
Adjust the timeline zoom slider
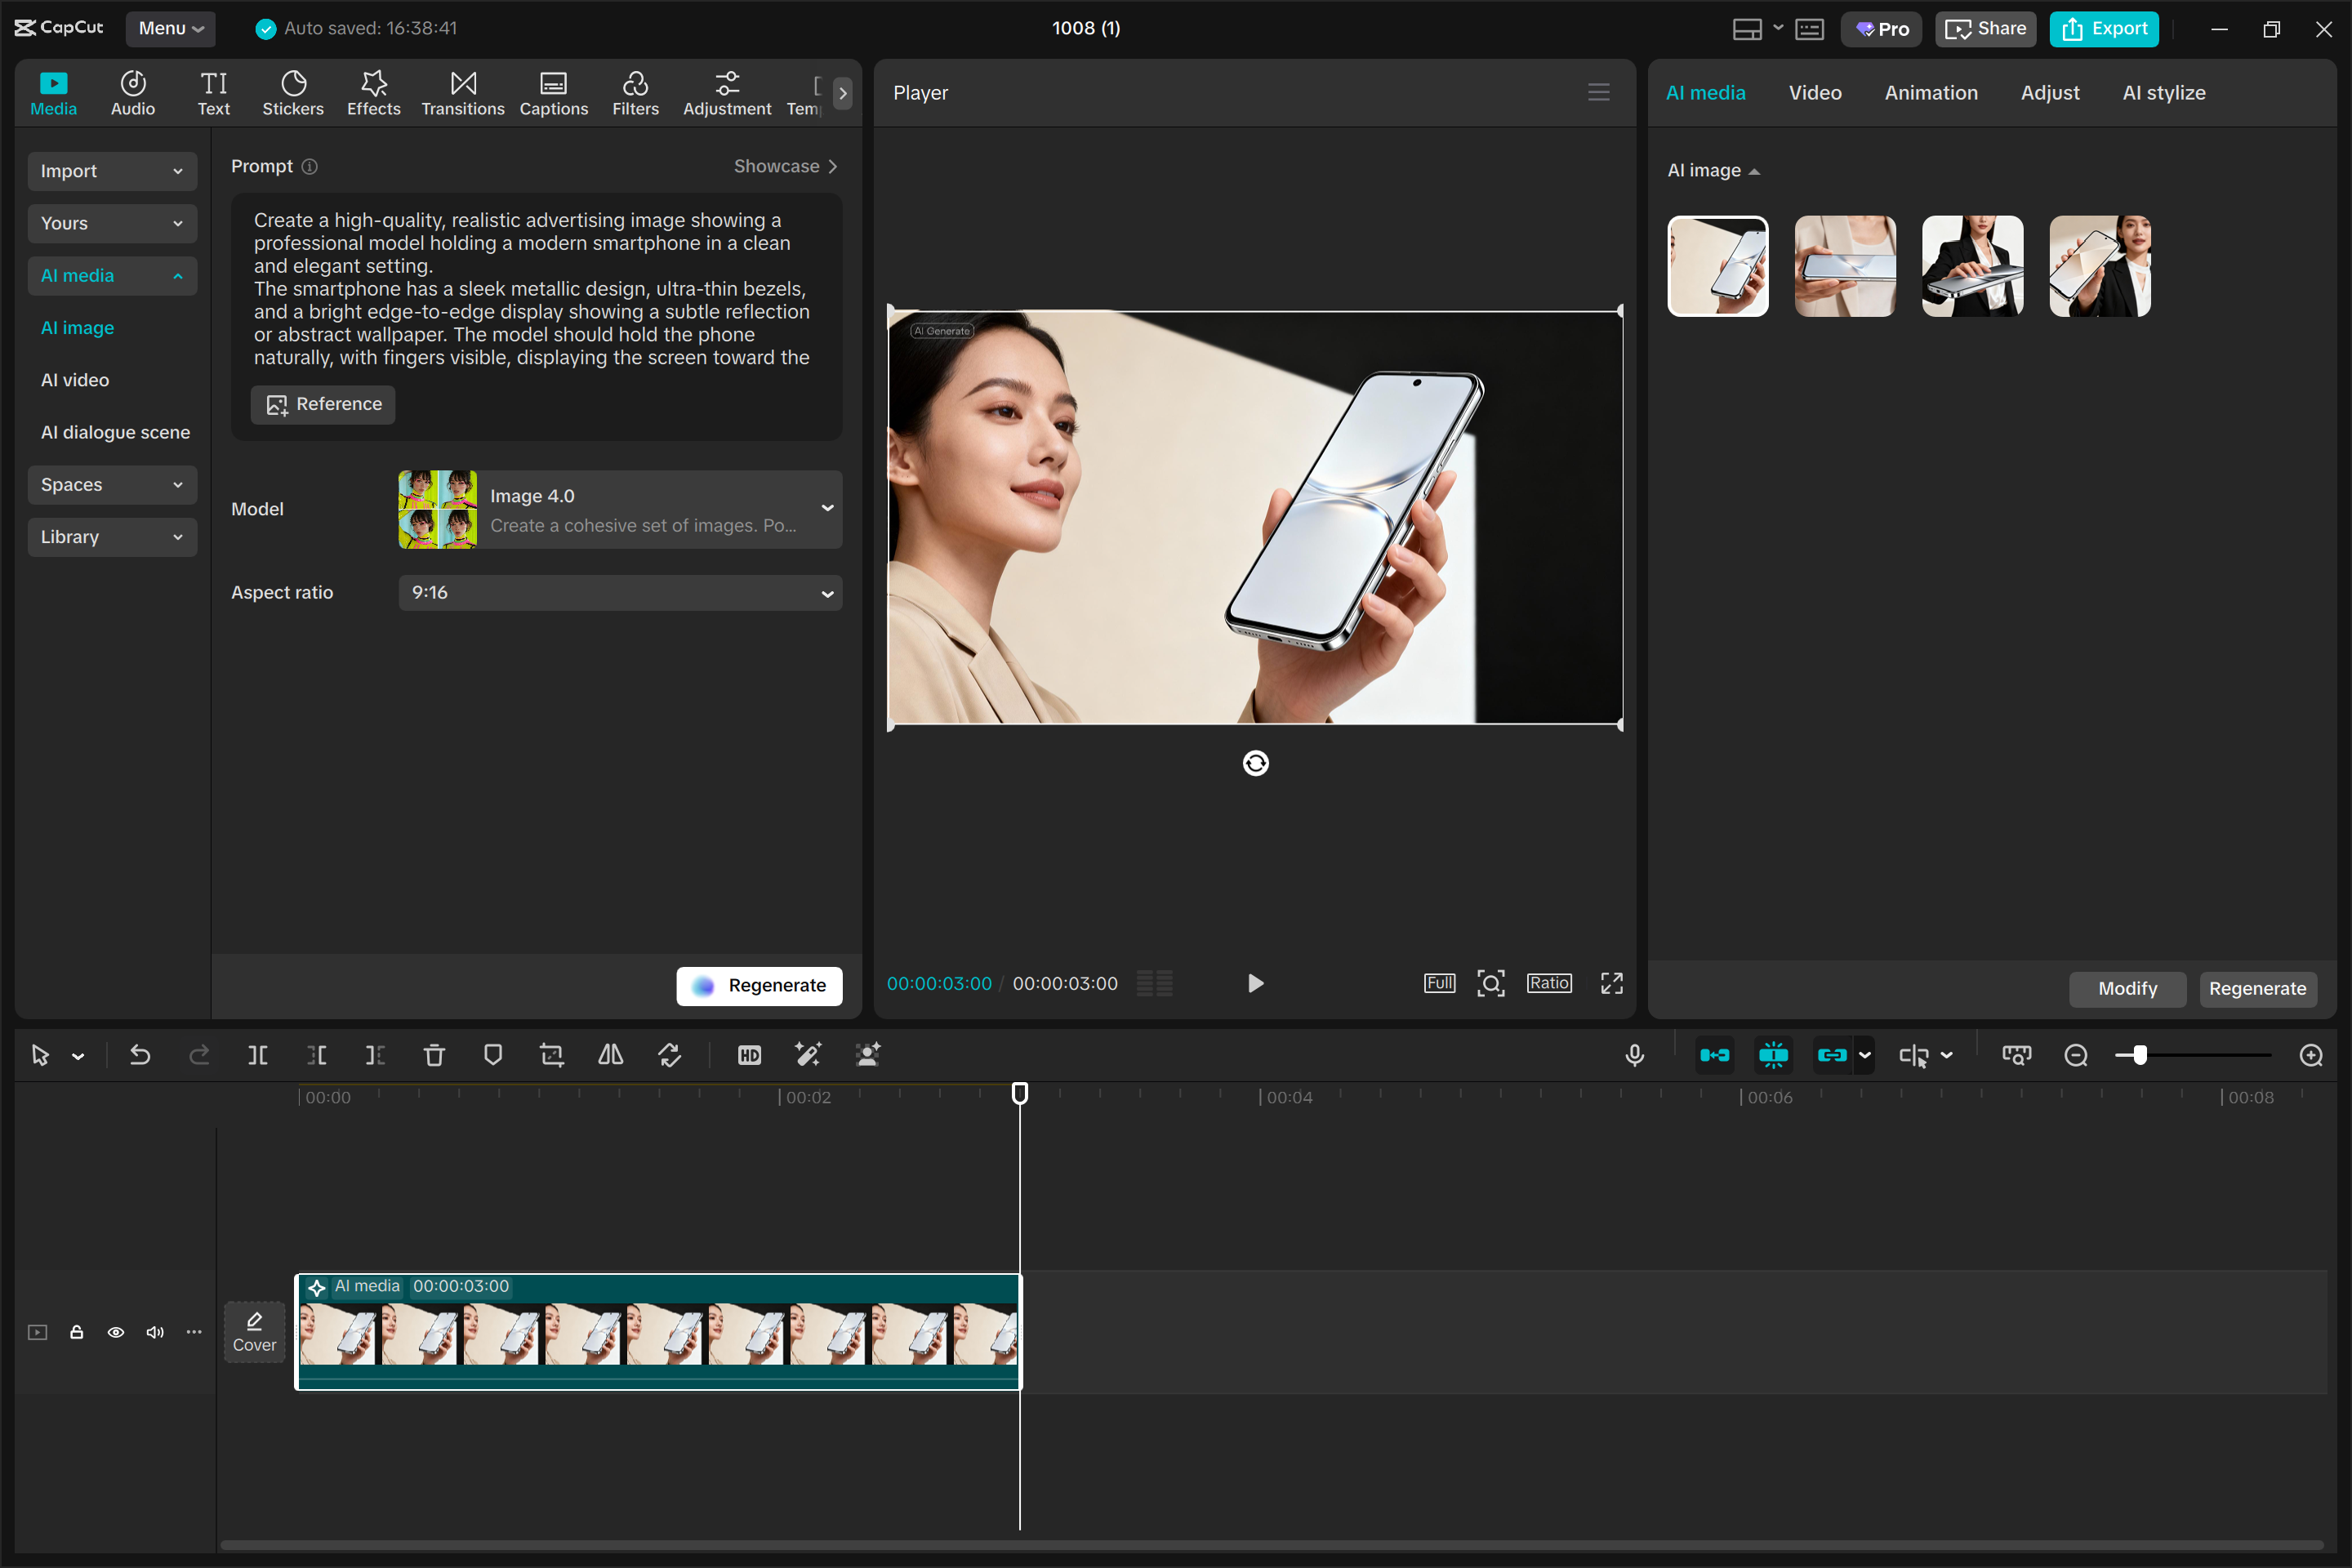point(2139,1055)
